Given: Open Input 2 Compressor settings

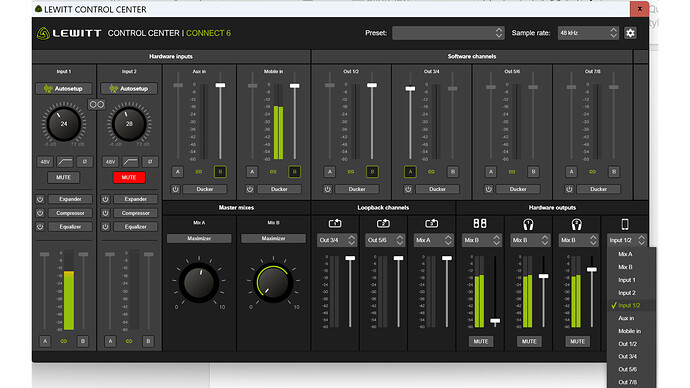Looking at the screenshot, I should [136, 213].
